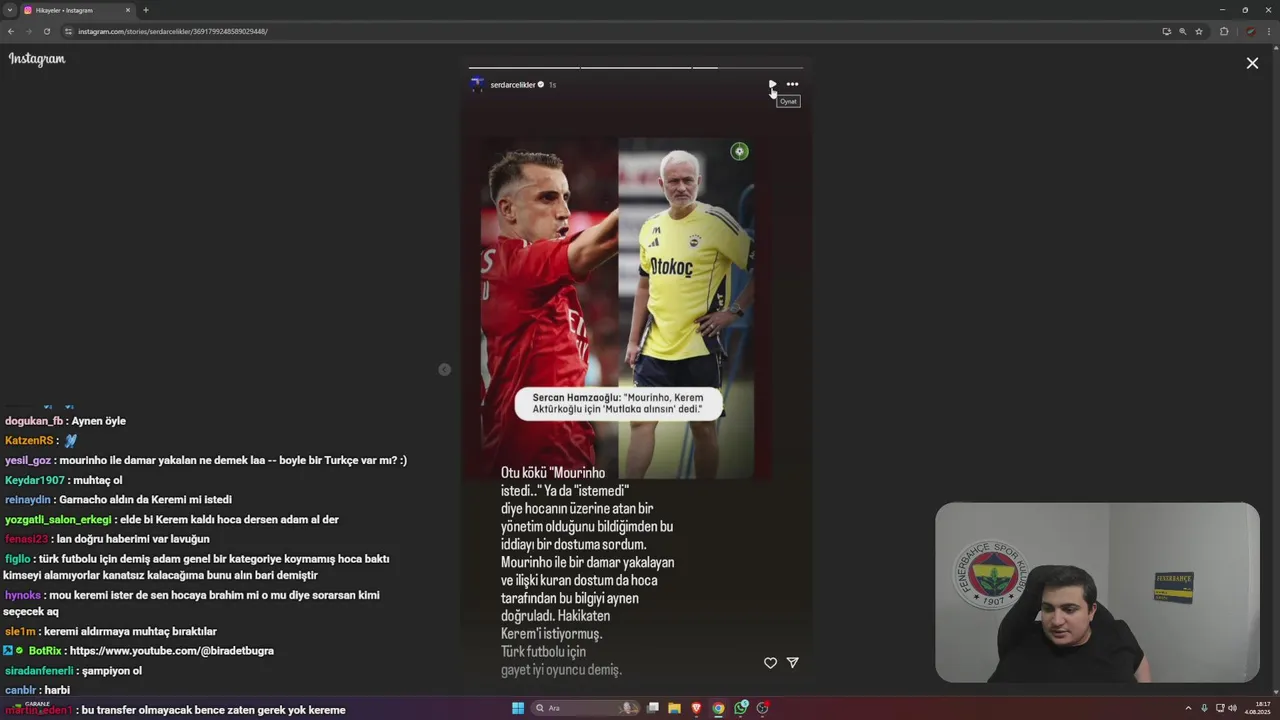Open the serdarcelikler profile avatar
The height and width of the screenshot is (720, 1280).
pyautogui.click(x=477, y=85)
